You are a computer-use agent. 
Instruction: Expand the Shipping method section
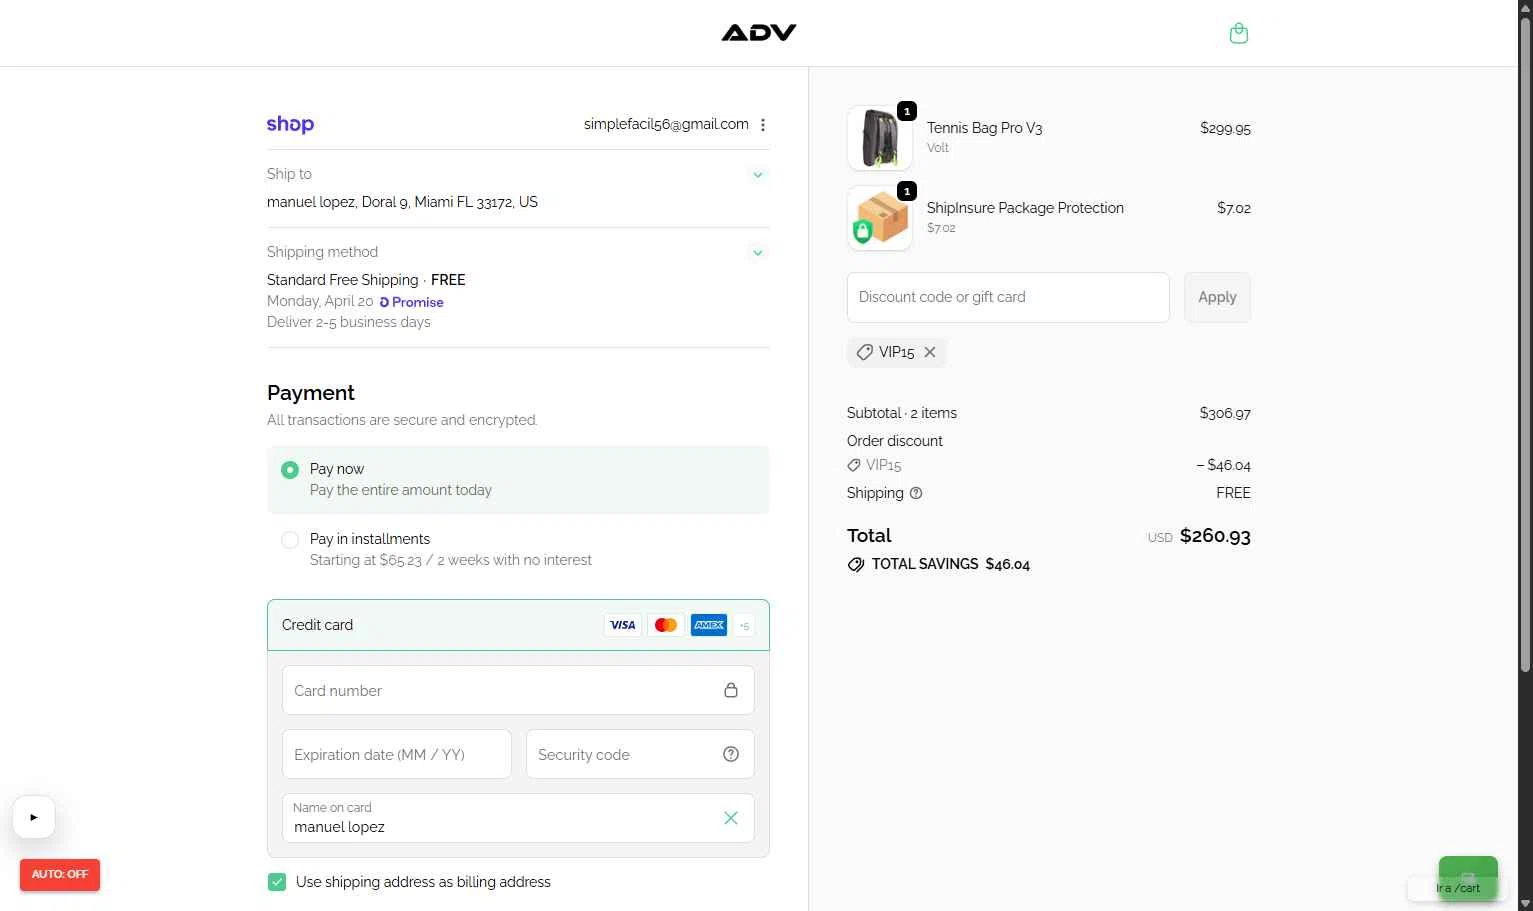758,253
